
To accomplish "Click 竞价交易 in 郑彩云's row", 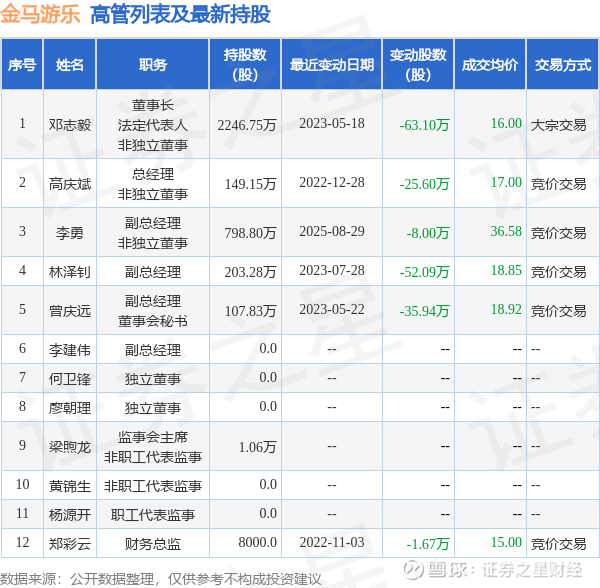I will pyautogui.click(x=559, y=544).
